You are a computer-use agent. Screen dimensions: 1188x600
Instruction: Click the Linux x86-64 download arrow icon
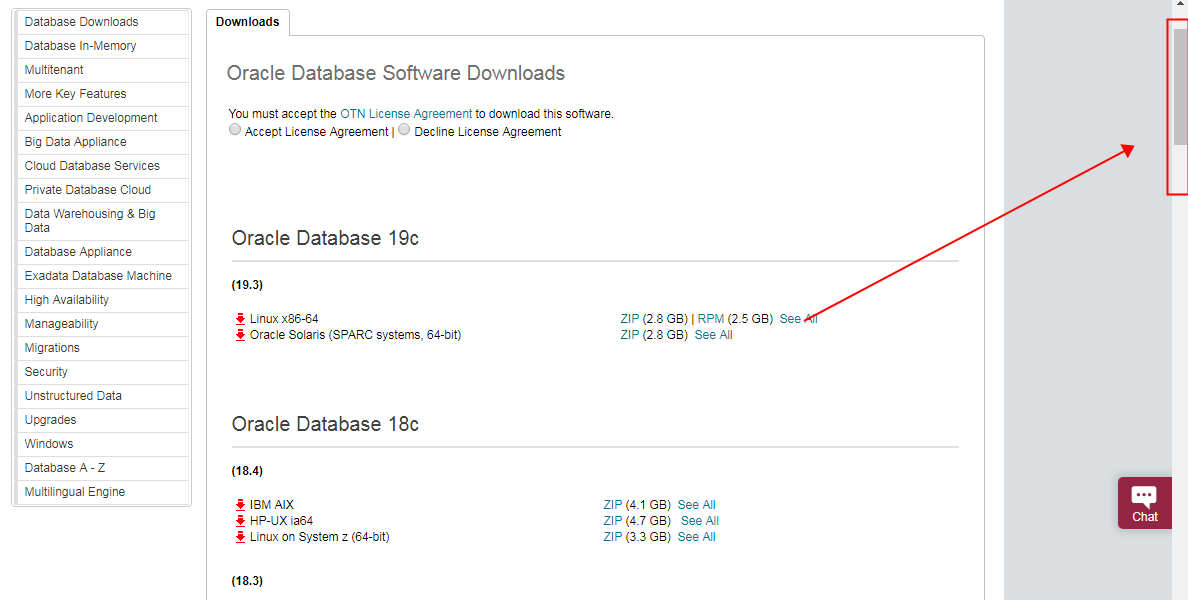tap(240, 319)
